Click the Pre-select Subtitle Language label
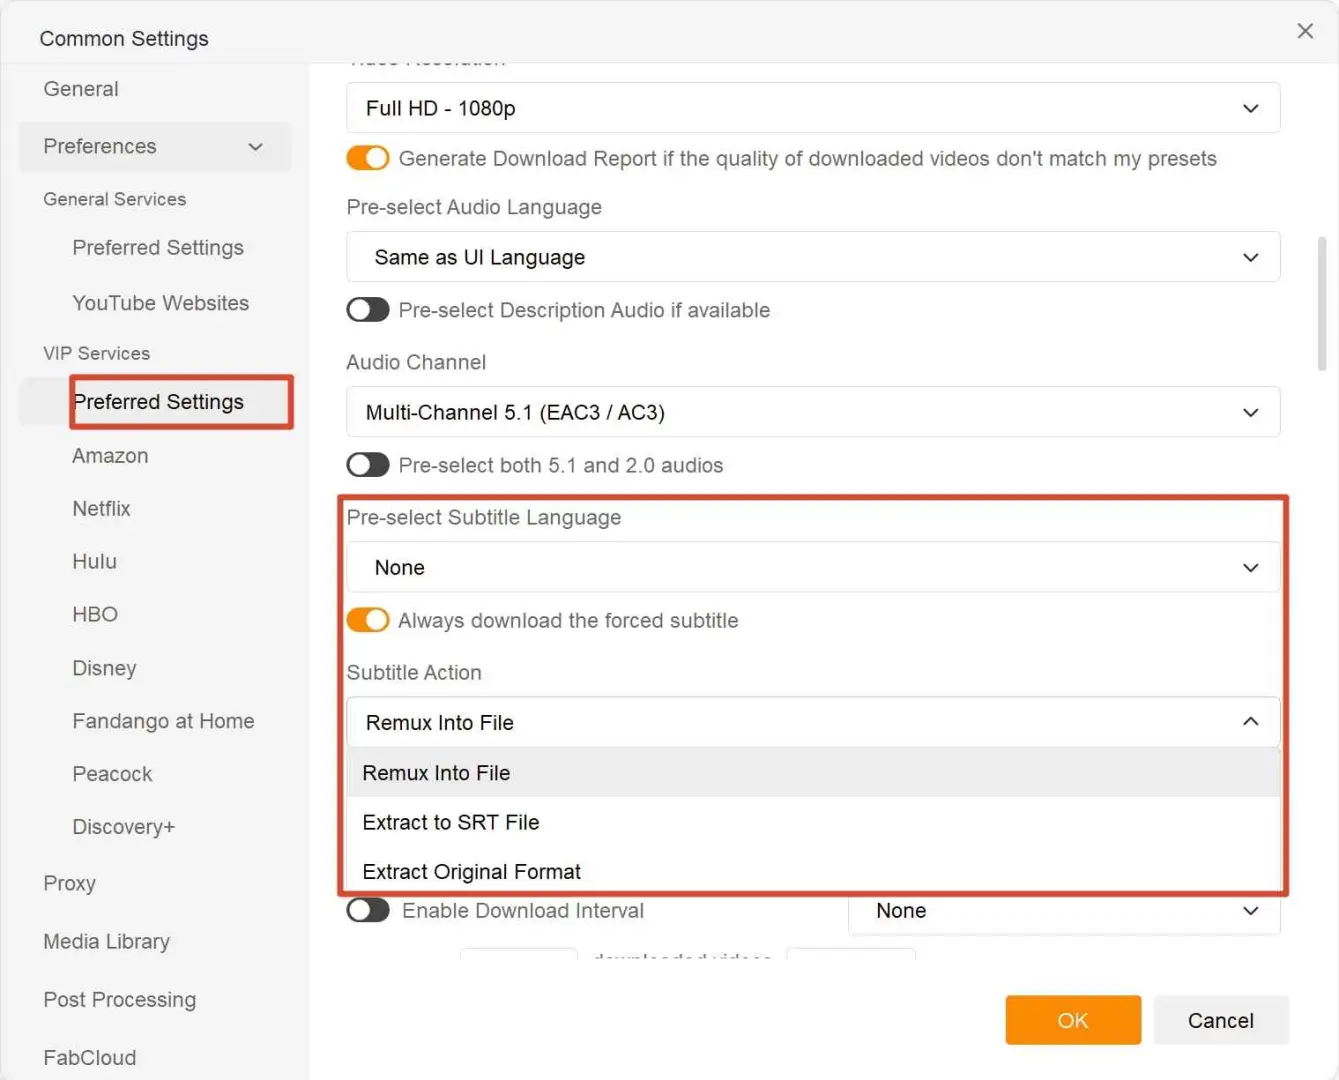1339x1080 pixels. [x=484, y=517]
